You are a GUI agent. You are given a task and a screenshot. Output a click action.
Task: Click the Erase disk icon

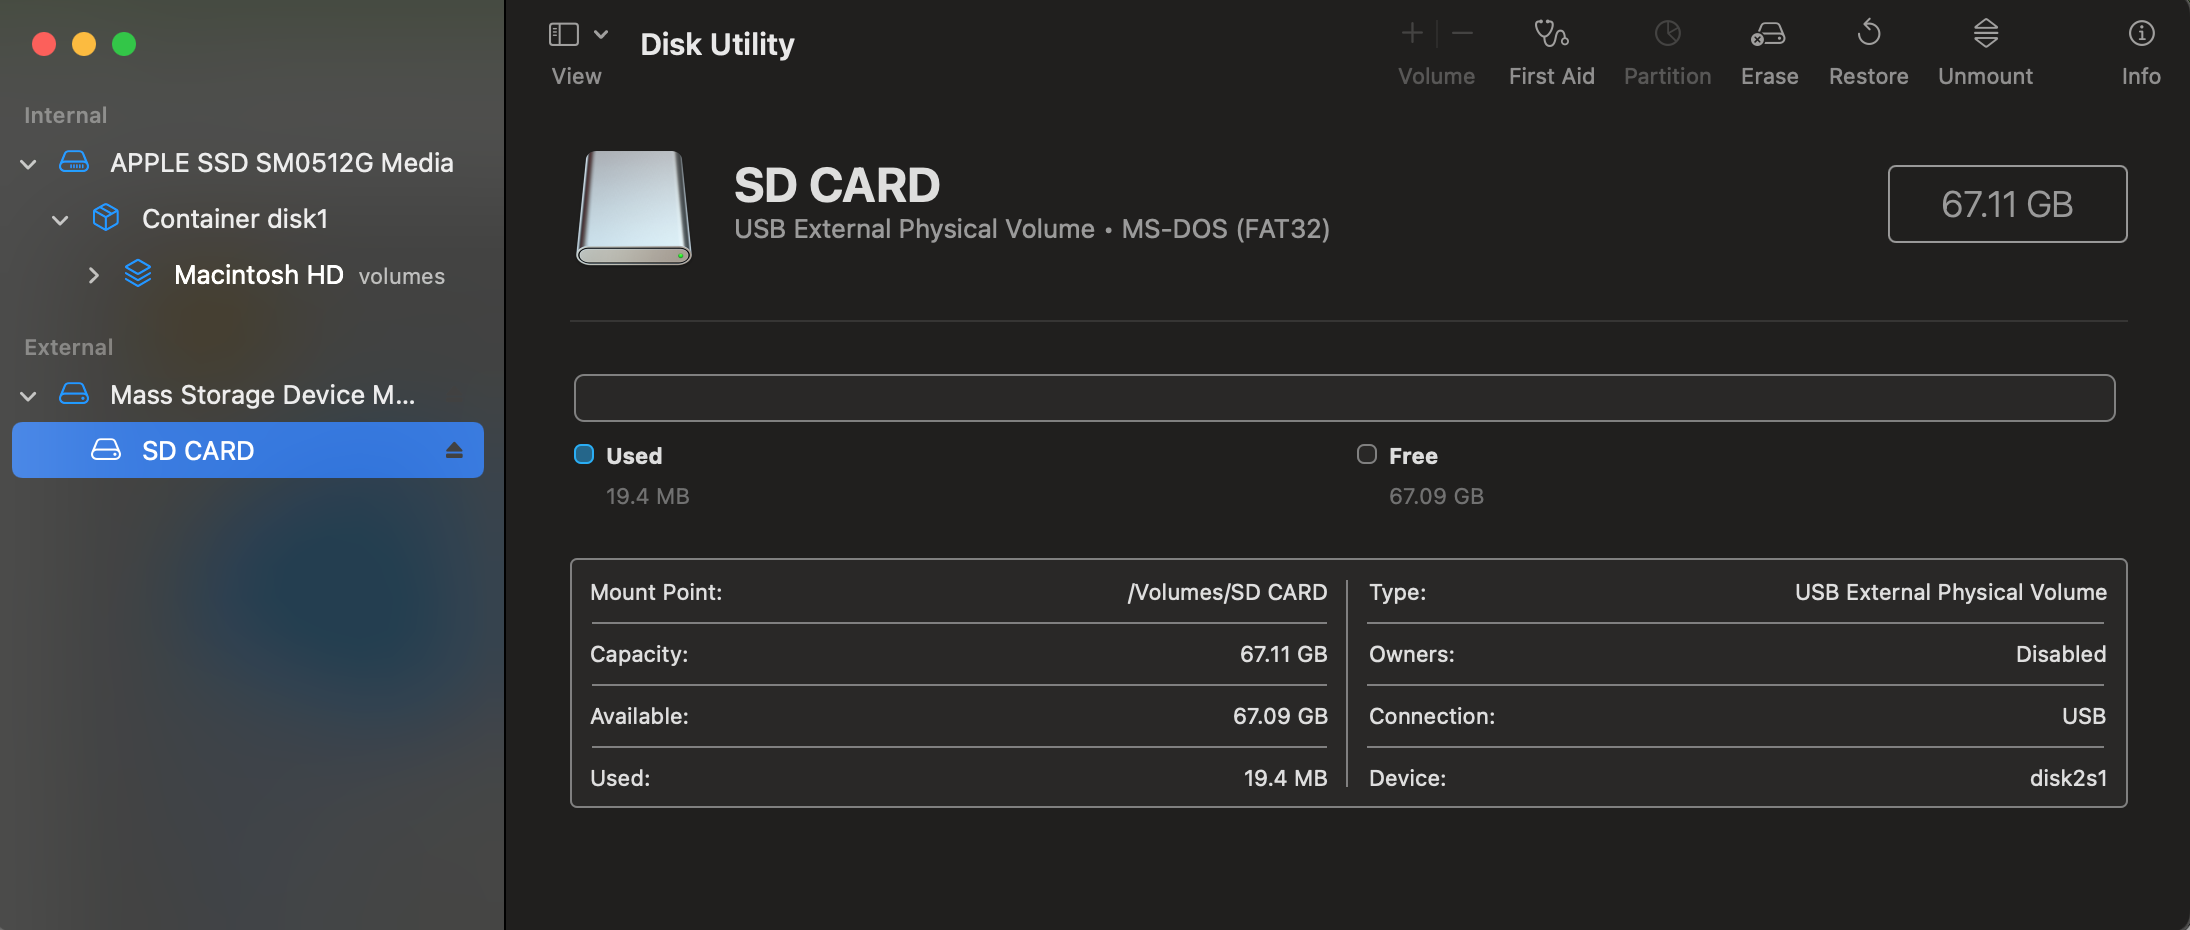(1768, 34)
